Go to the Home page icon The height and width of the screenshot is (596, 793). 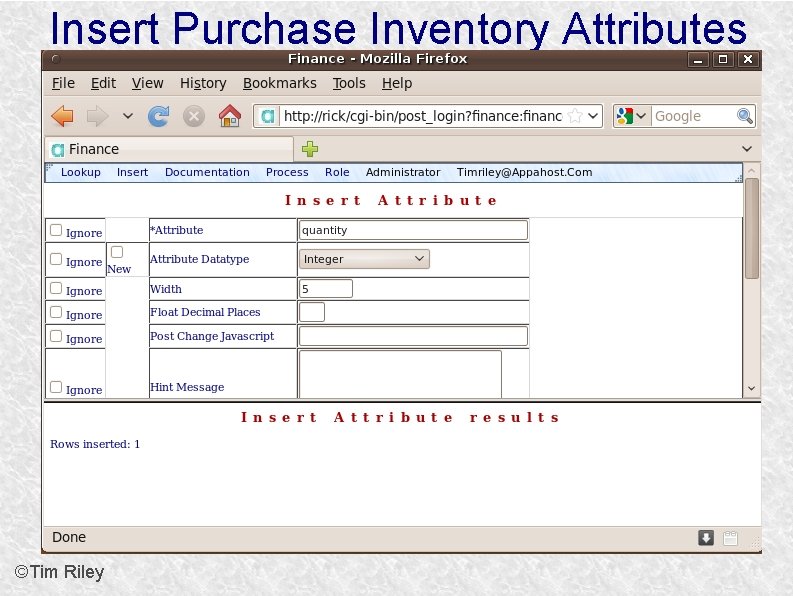coord(230,116)
